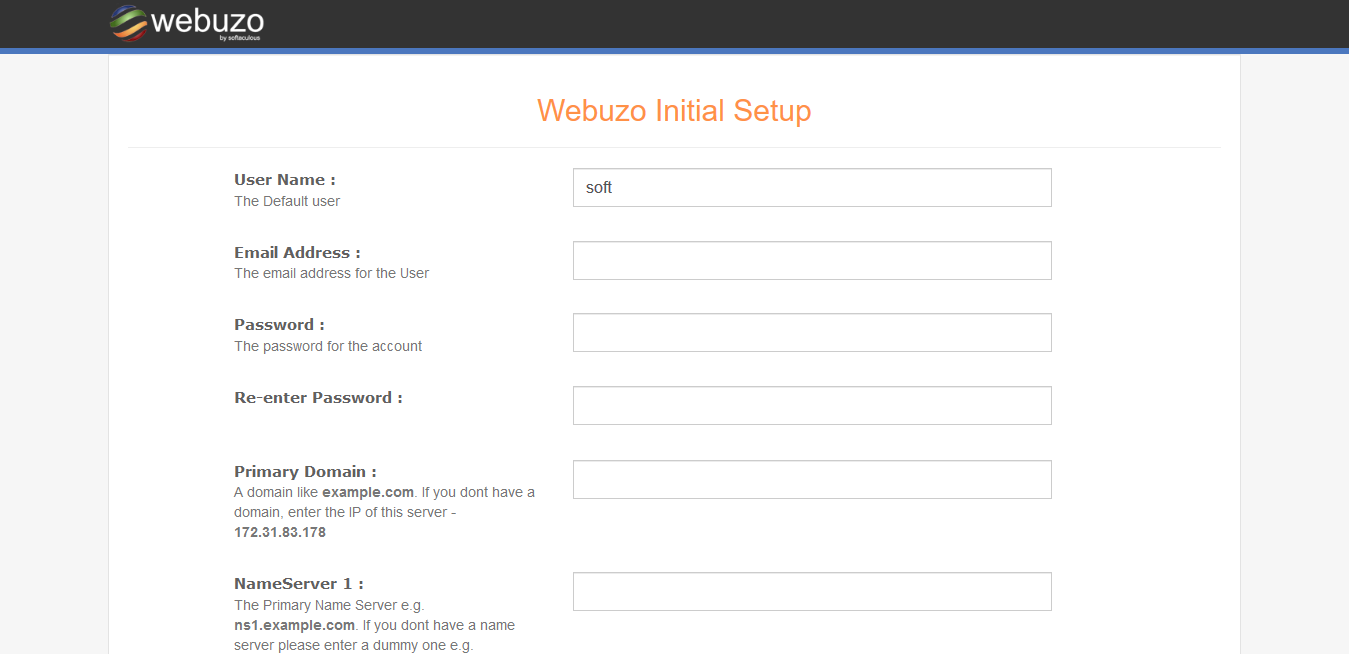
Task: Click 'The password for the account' hint
Action: pos(328,346)
